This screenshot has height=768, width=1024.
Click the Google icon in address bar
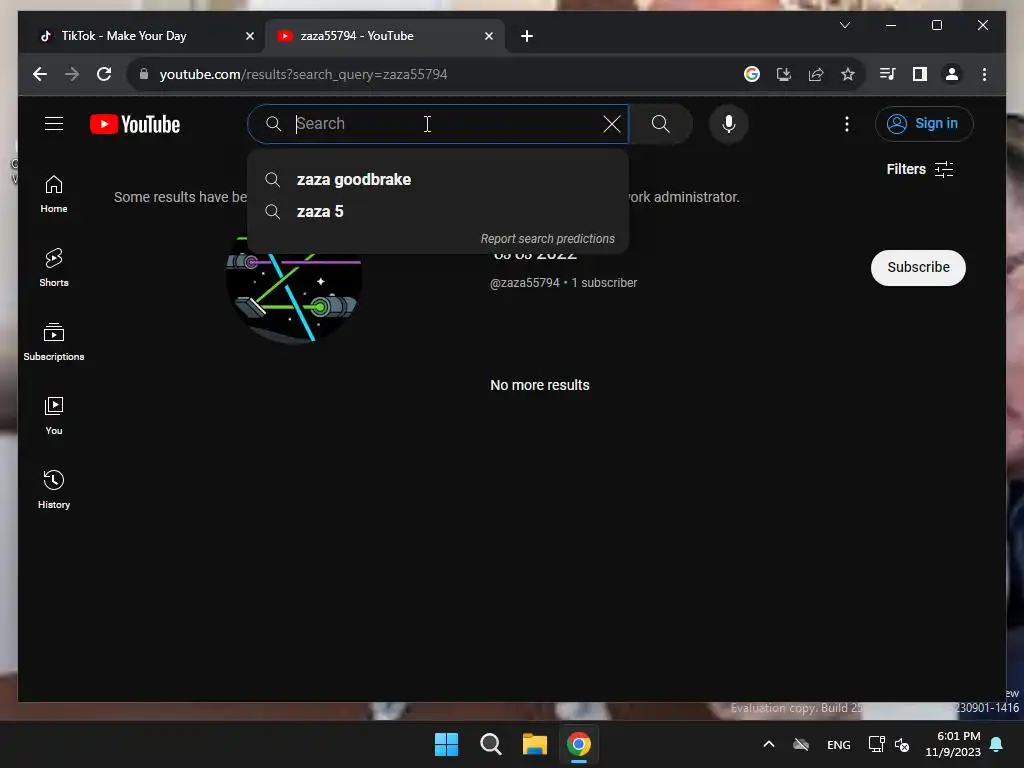point(752,74)
